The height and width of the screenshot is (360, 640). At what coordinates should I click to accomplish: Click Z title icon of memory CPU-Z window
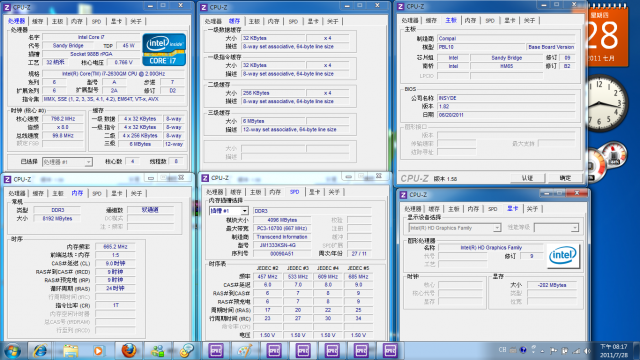pyautogui.click(x=7, y=179)
